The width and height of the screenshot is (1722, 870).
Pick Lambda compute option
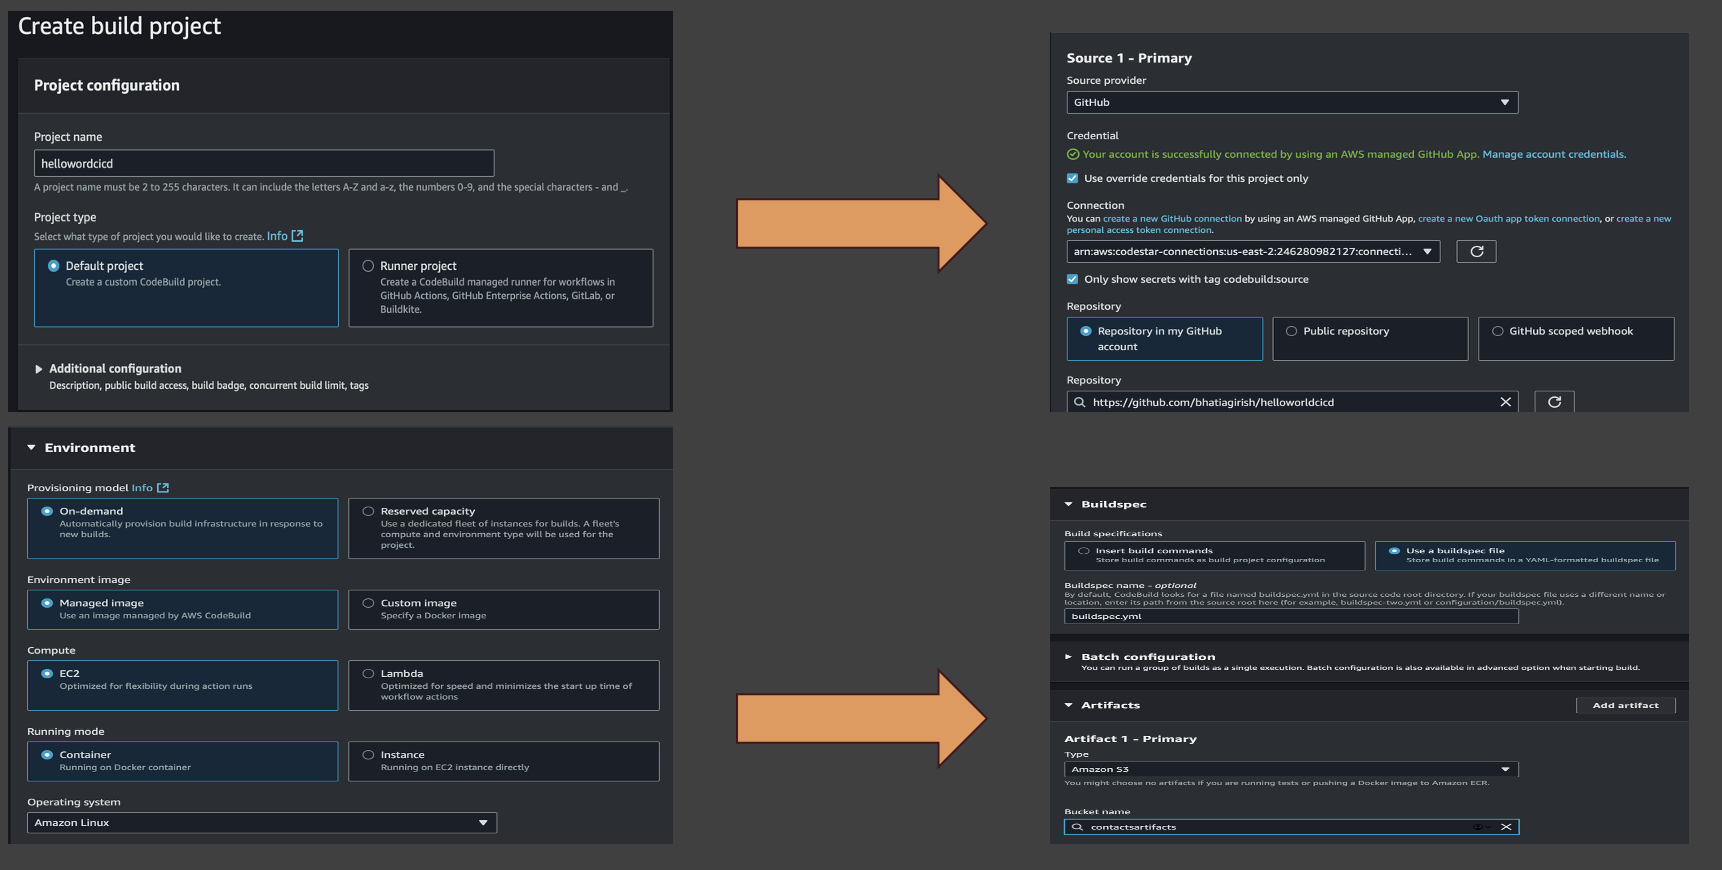504,685
